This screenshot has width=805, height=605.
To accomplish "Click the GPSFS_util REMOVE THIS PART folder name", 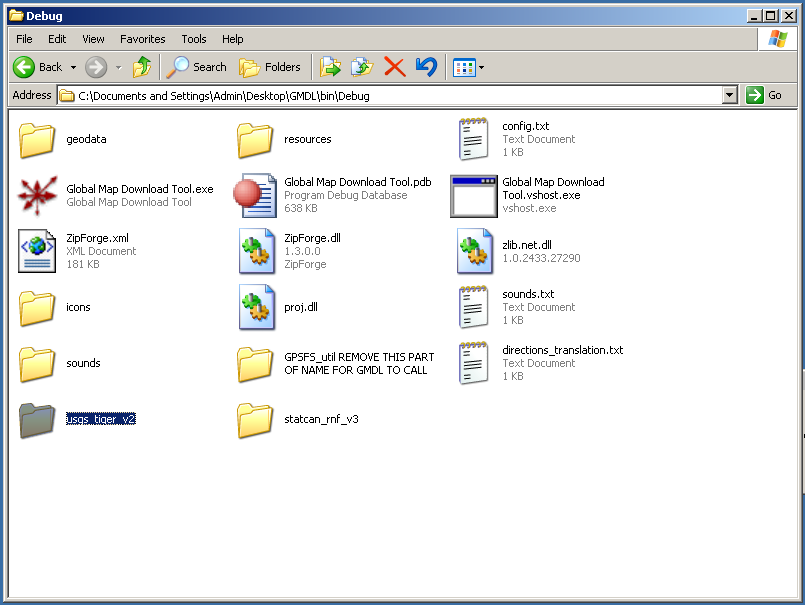I will [x=359, y=364].
